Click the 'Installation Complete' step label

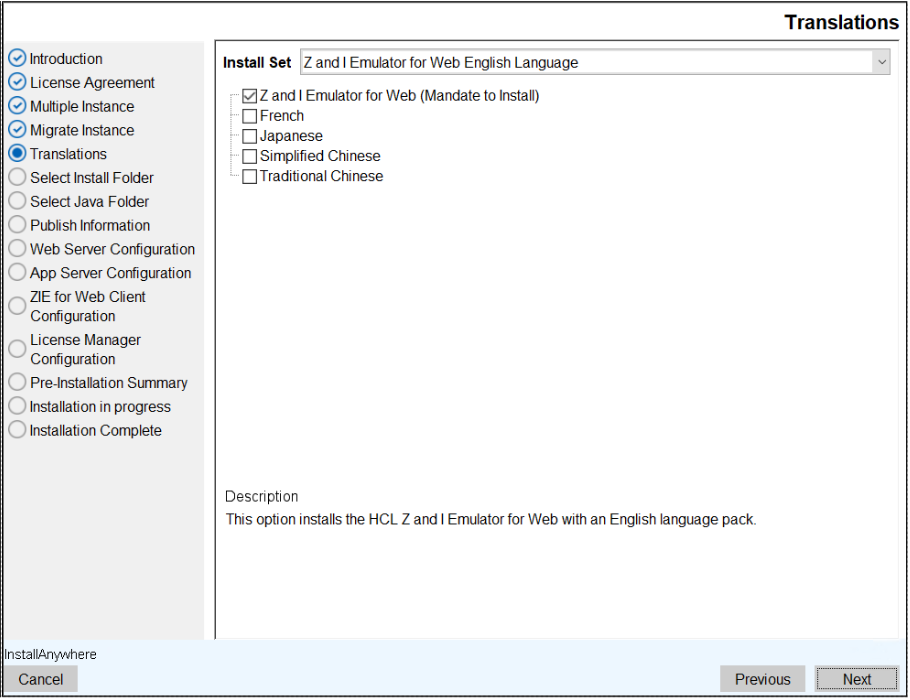pos(95,431)
